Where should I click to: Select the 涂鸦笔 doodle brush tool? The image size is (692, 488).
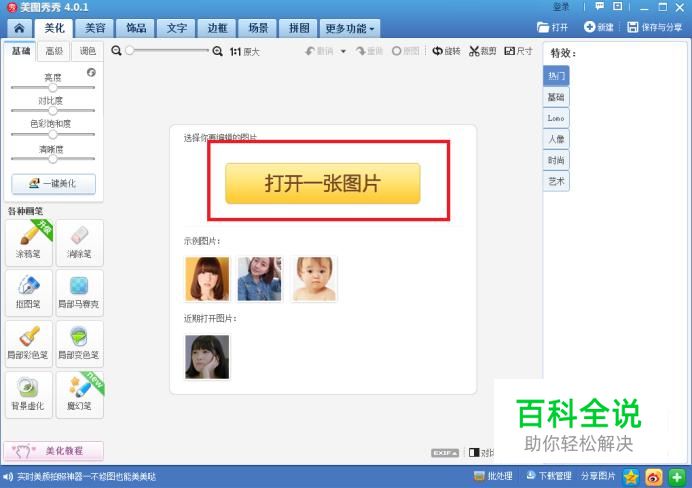pyautogui.click(x=29, y=243)
